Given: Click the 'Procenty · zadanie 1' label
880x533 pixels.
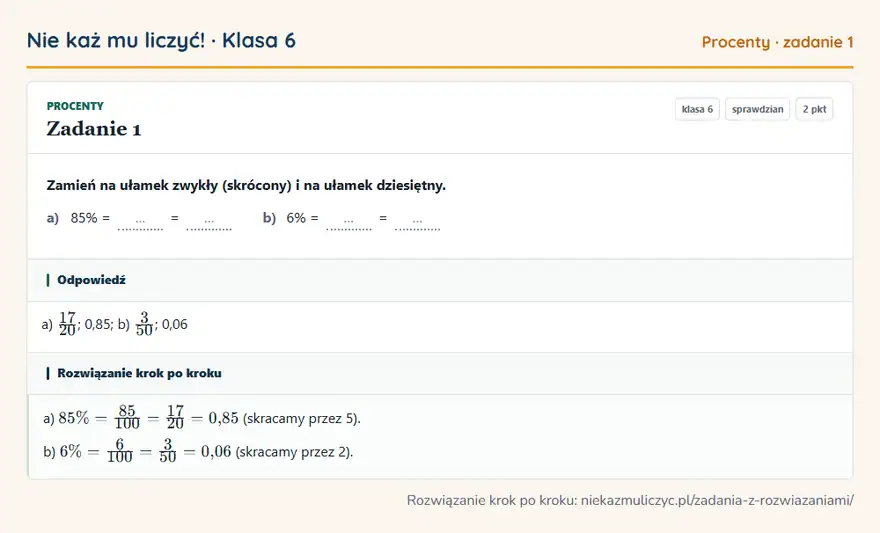Looking at the screenshot, I should pos(777,42).
